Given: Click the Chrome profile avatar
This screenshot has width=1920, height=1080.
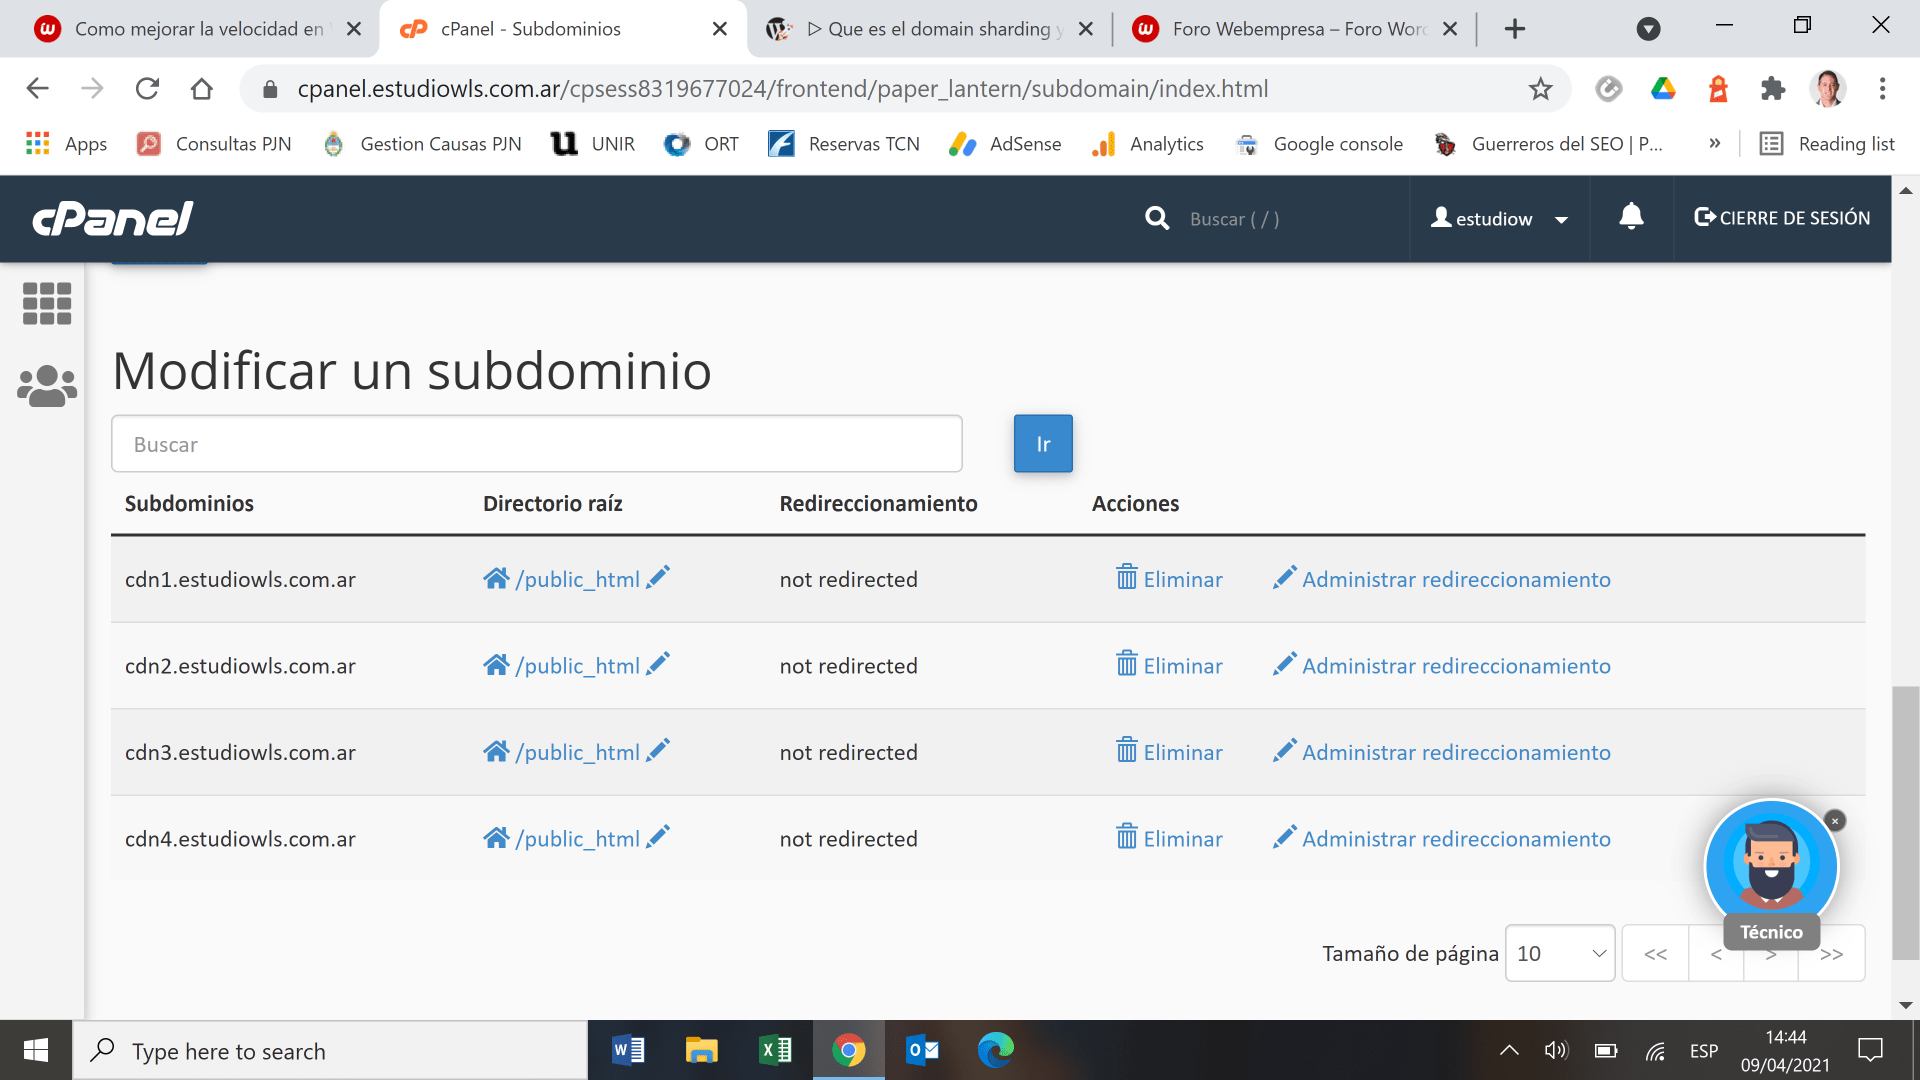Looking at the screenshot, I should coord(1828,89).
